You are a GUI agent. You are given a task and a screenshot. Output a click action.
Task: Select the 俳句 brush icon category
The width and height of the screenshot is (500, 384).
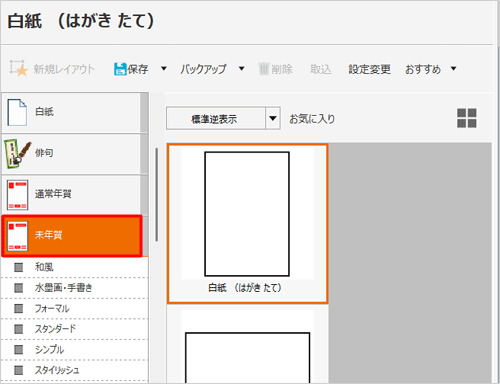(x=18, y=154)
